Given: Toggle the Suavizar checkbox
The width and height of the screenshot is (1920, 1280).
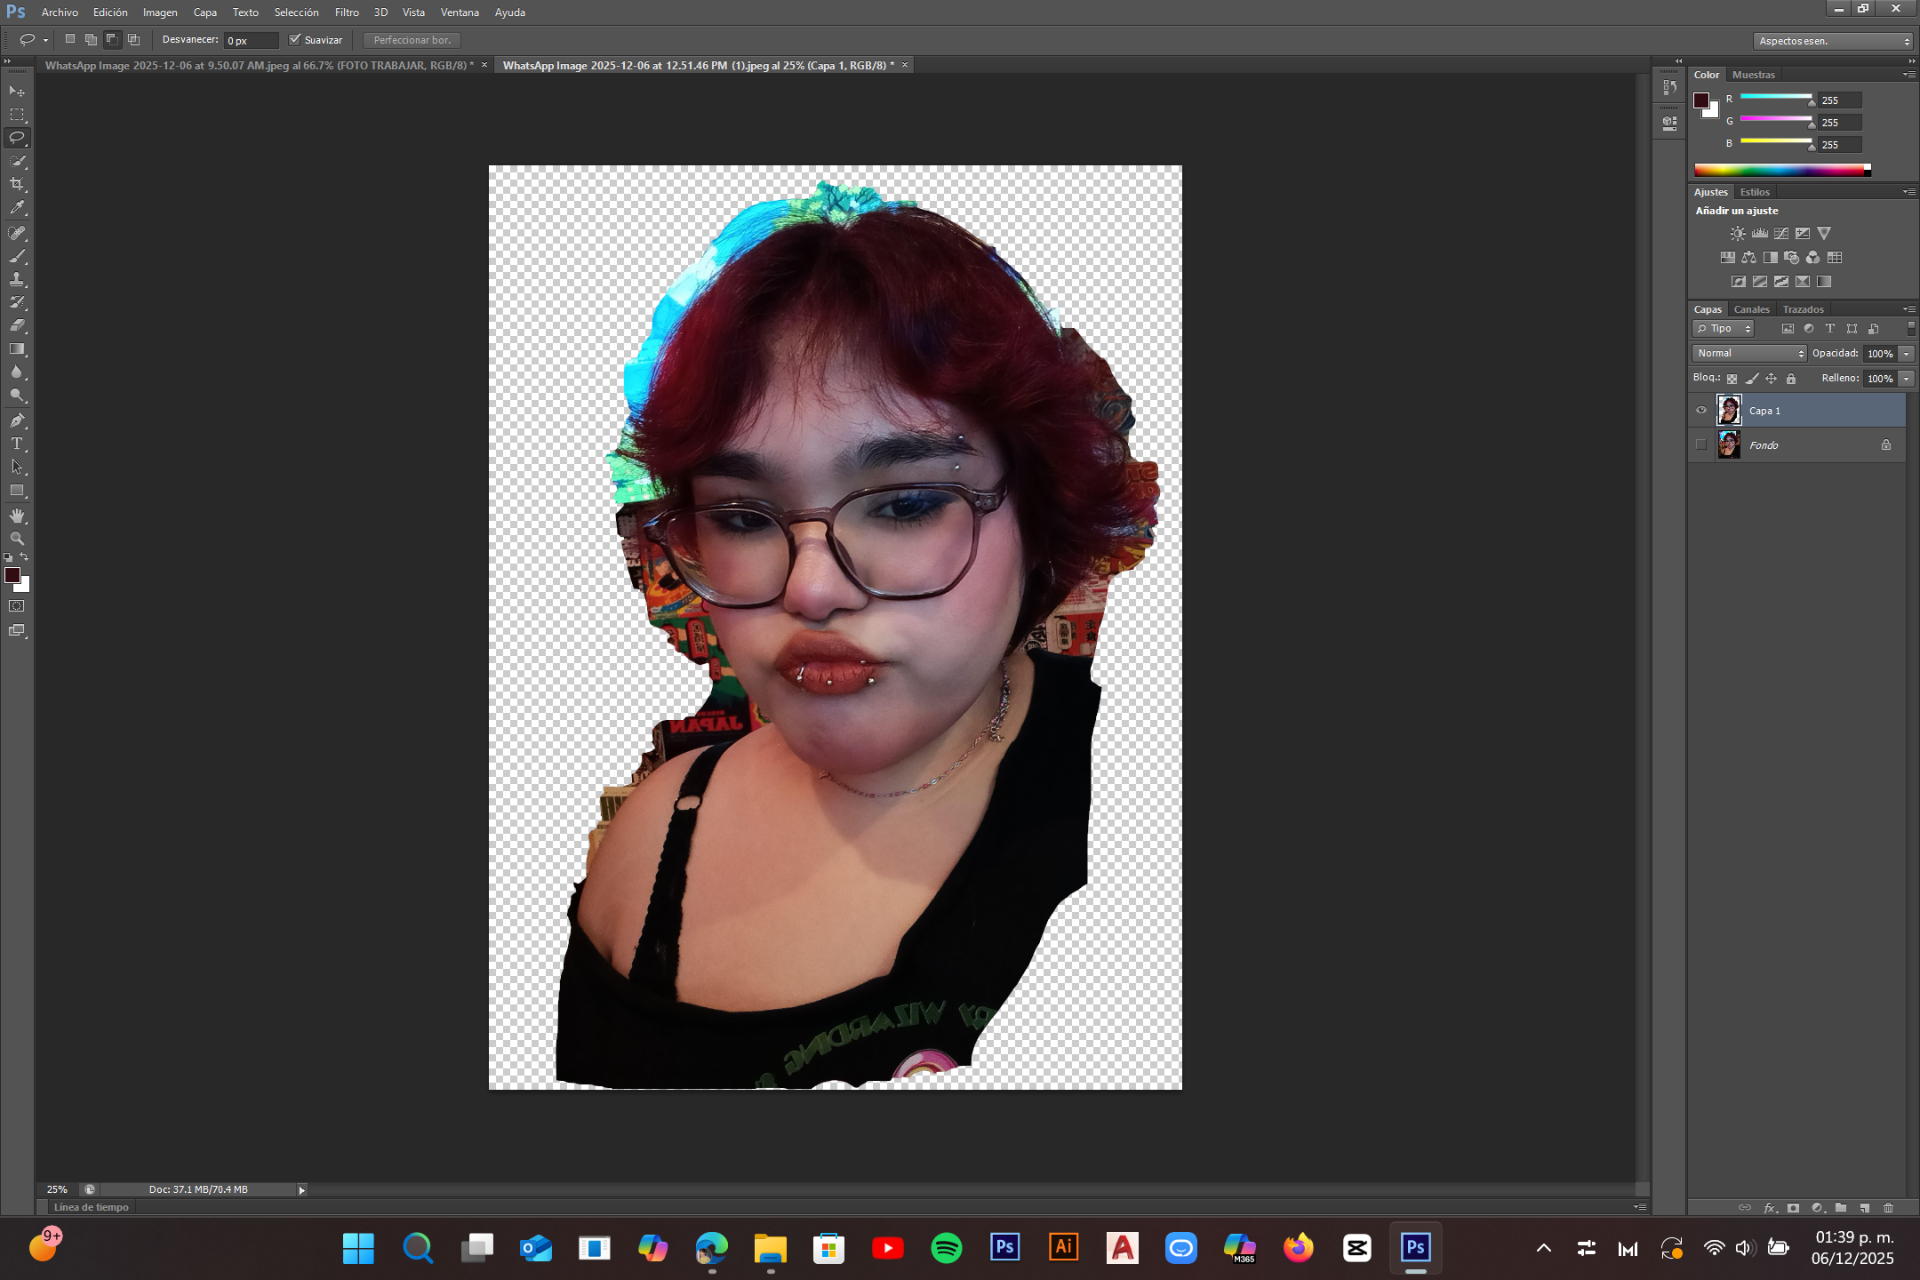Looking at the screenshot, I should coord(295,40).
